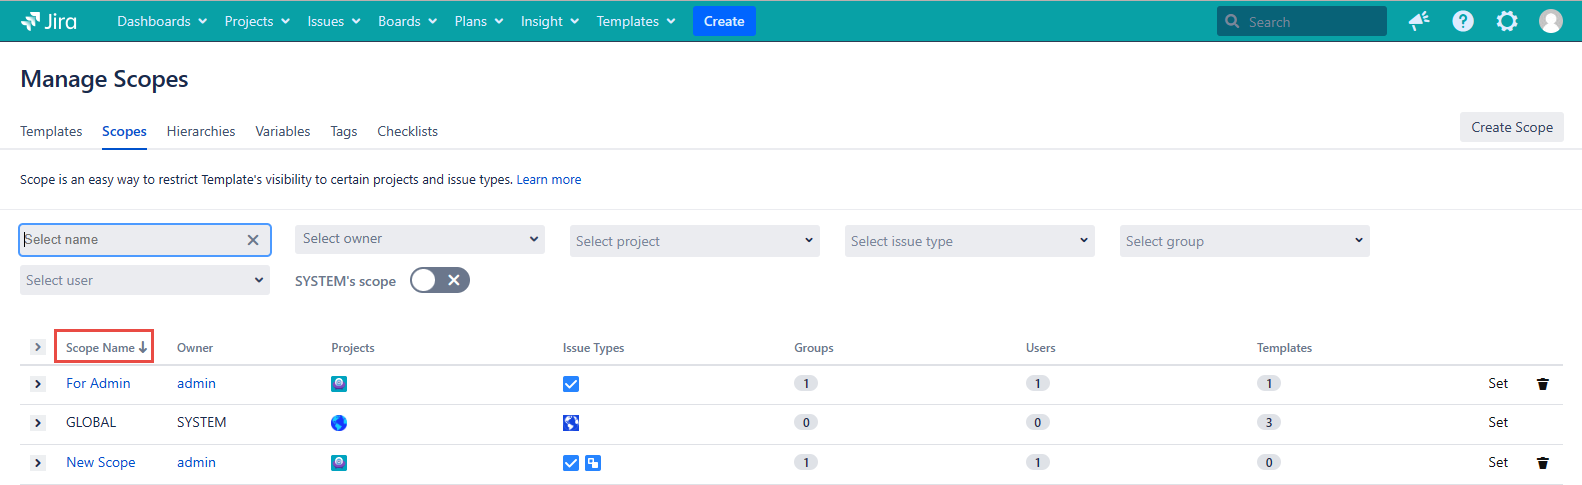Open the Insight menu in the navbar

(549, 21)
